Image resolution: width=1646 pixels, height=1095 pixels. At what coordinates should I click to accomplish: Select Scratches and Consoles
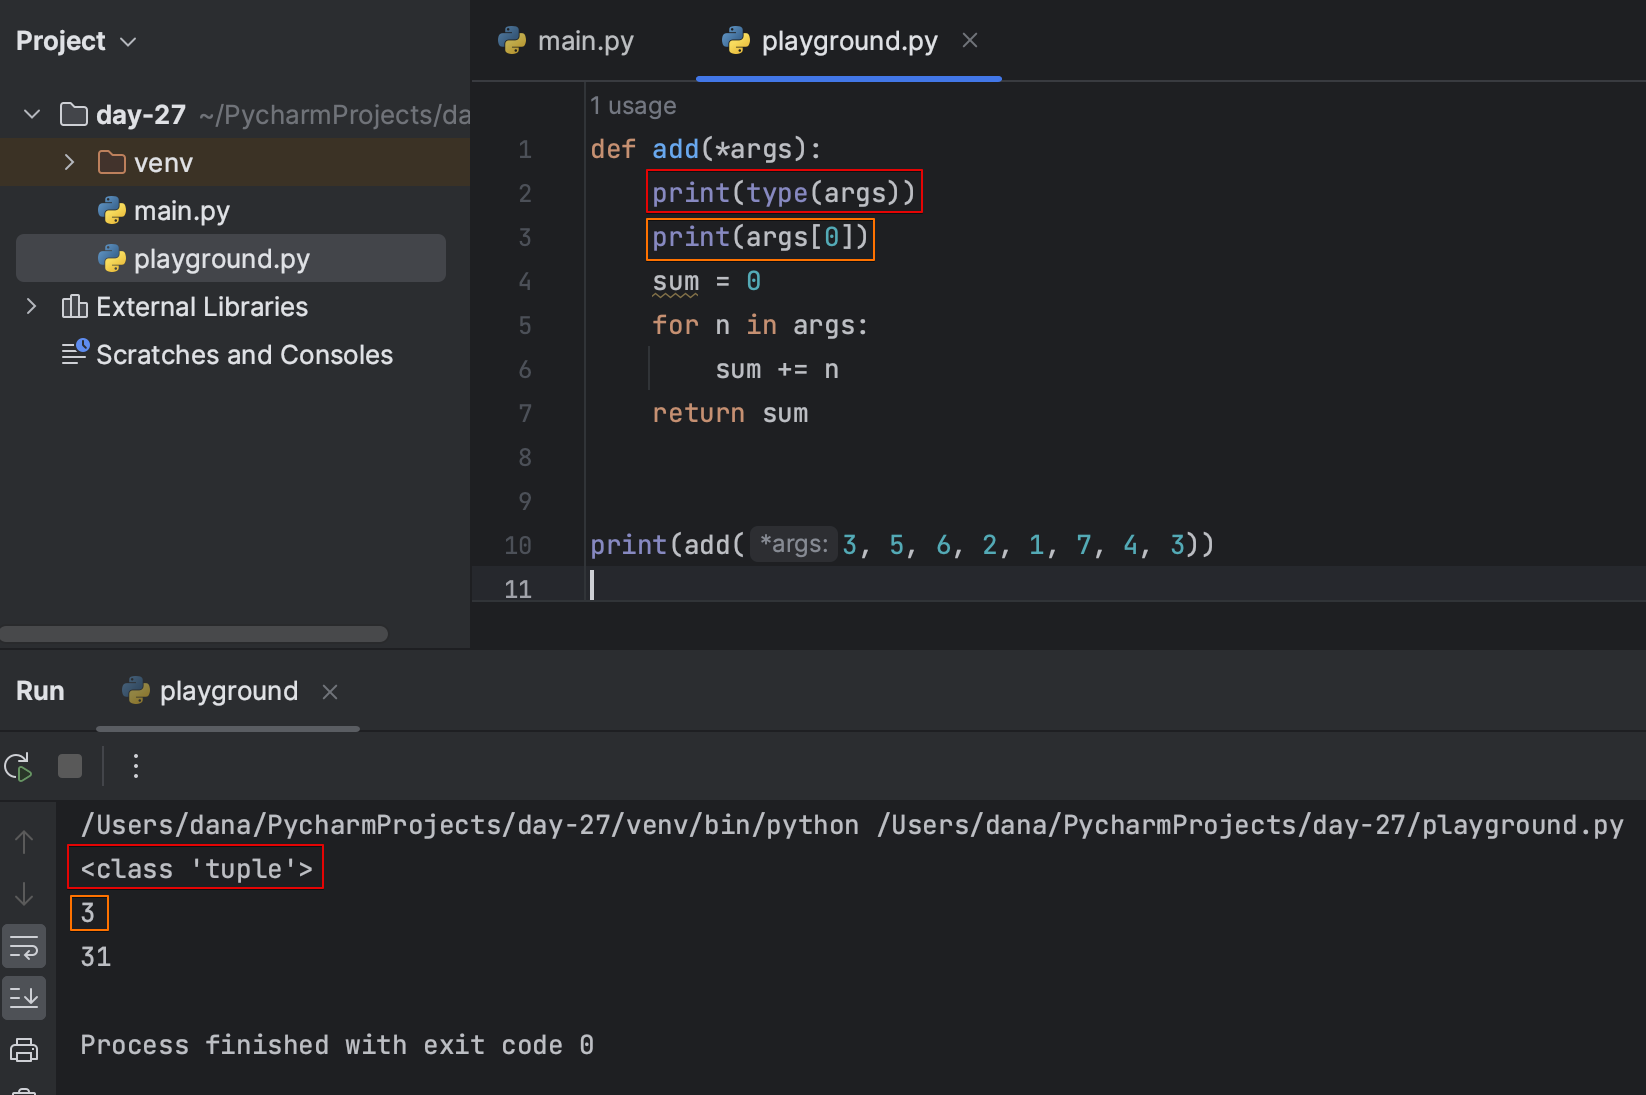pos(244,355)
